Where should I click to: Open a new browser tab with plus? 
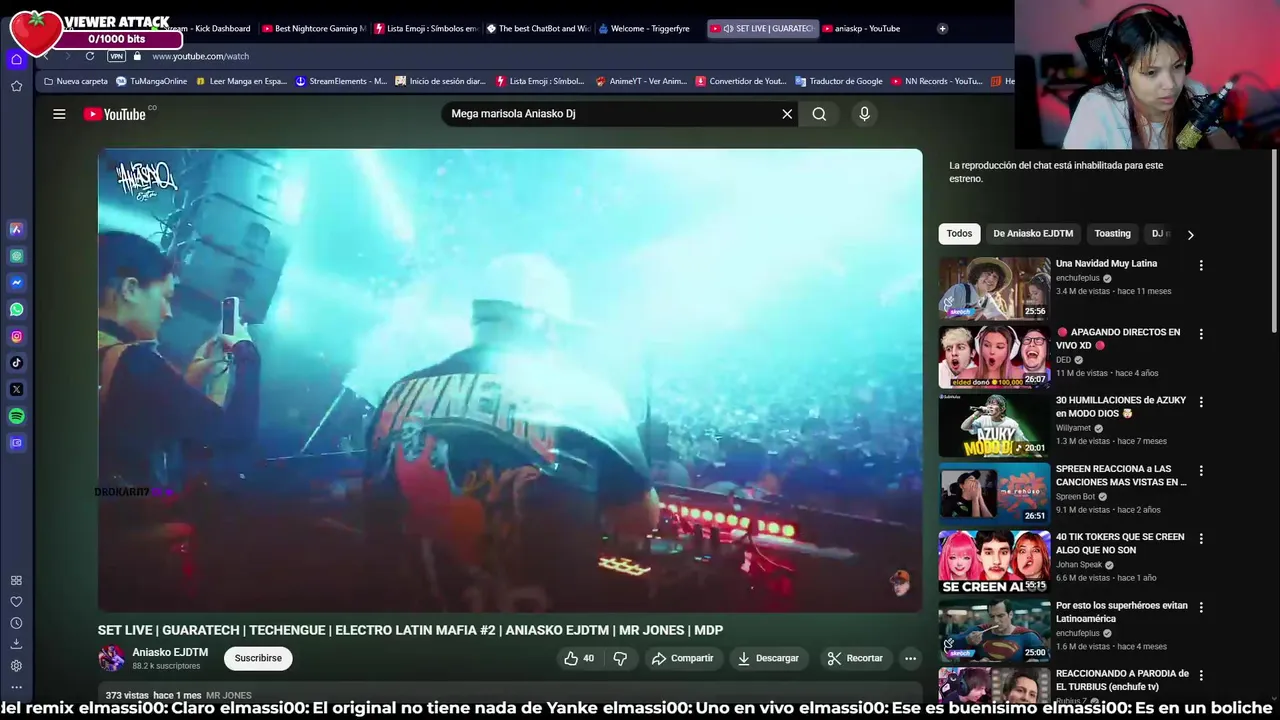pos(942,28)
